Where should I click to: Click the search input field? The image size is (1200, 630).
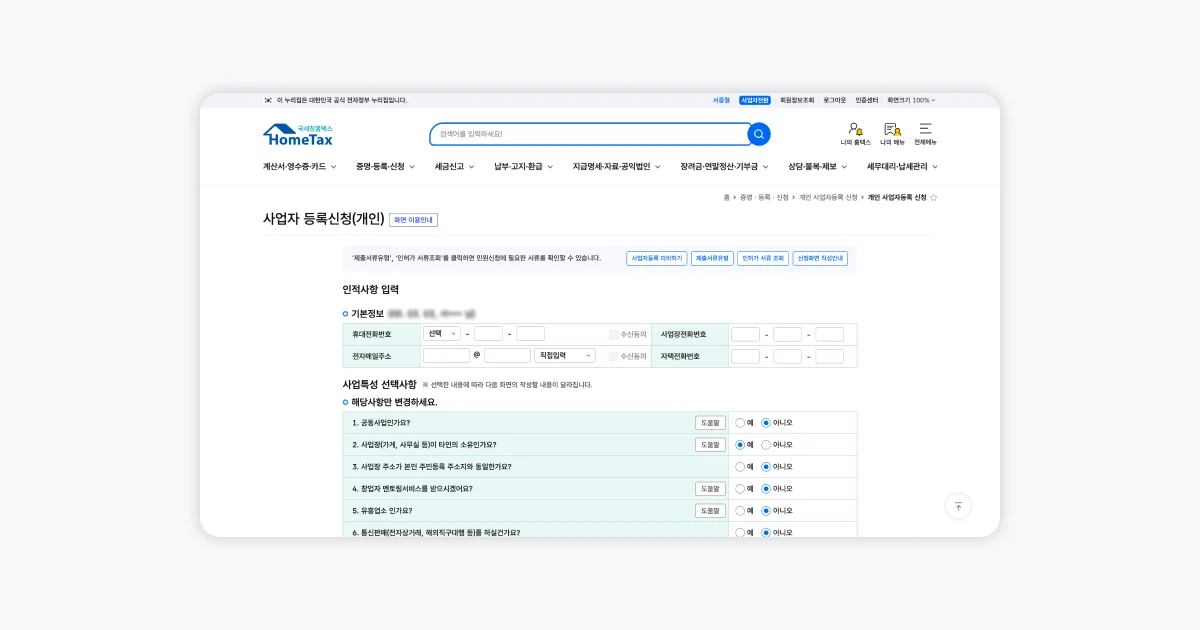click(590, 134)
